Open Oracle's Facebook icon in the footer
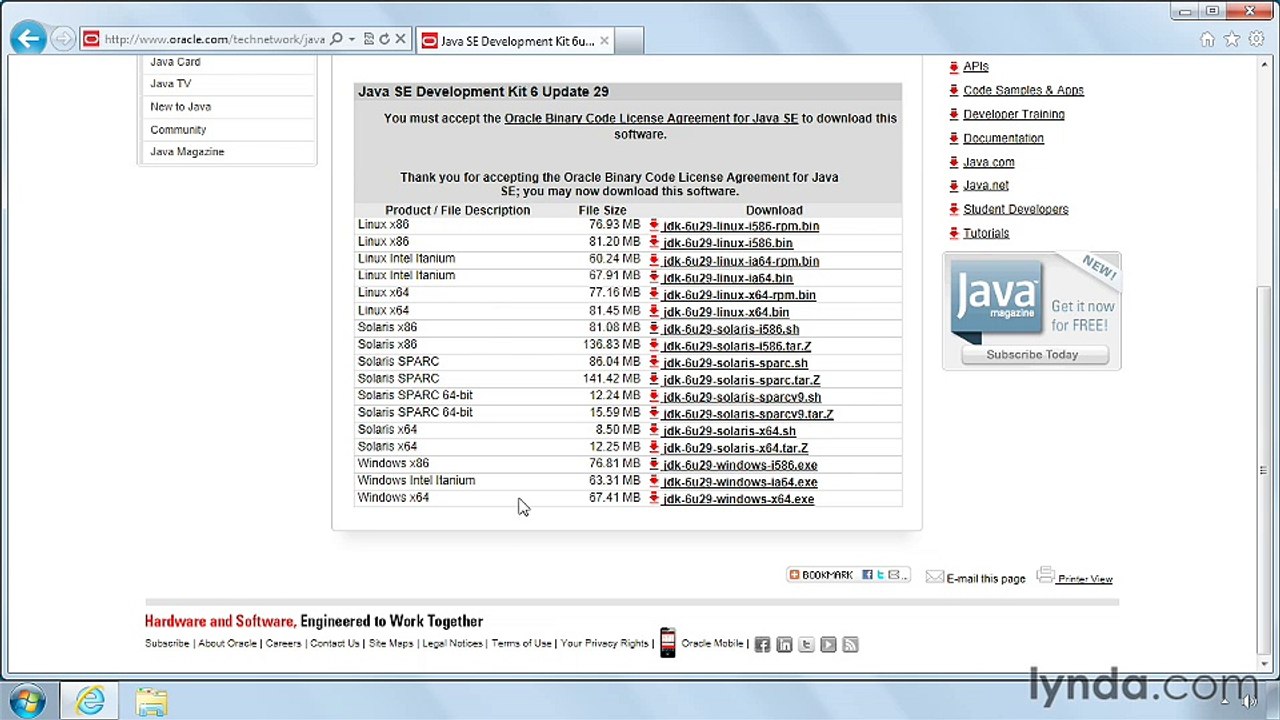The image size is (1280, 720). click(762, 645)
